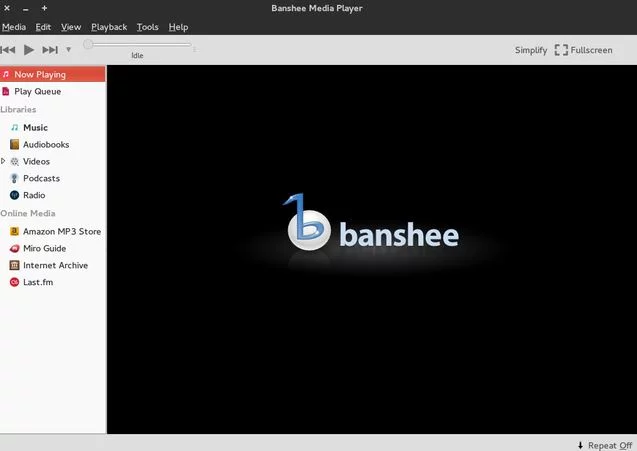Click the Last.fm icon
This screenshot has height=451, width=637.
(15, 282)
